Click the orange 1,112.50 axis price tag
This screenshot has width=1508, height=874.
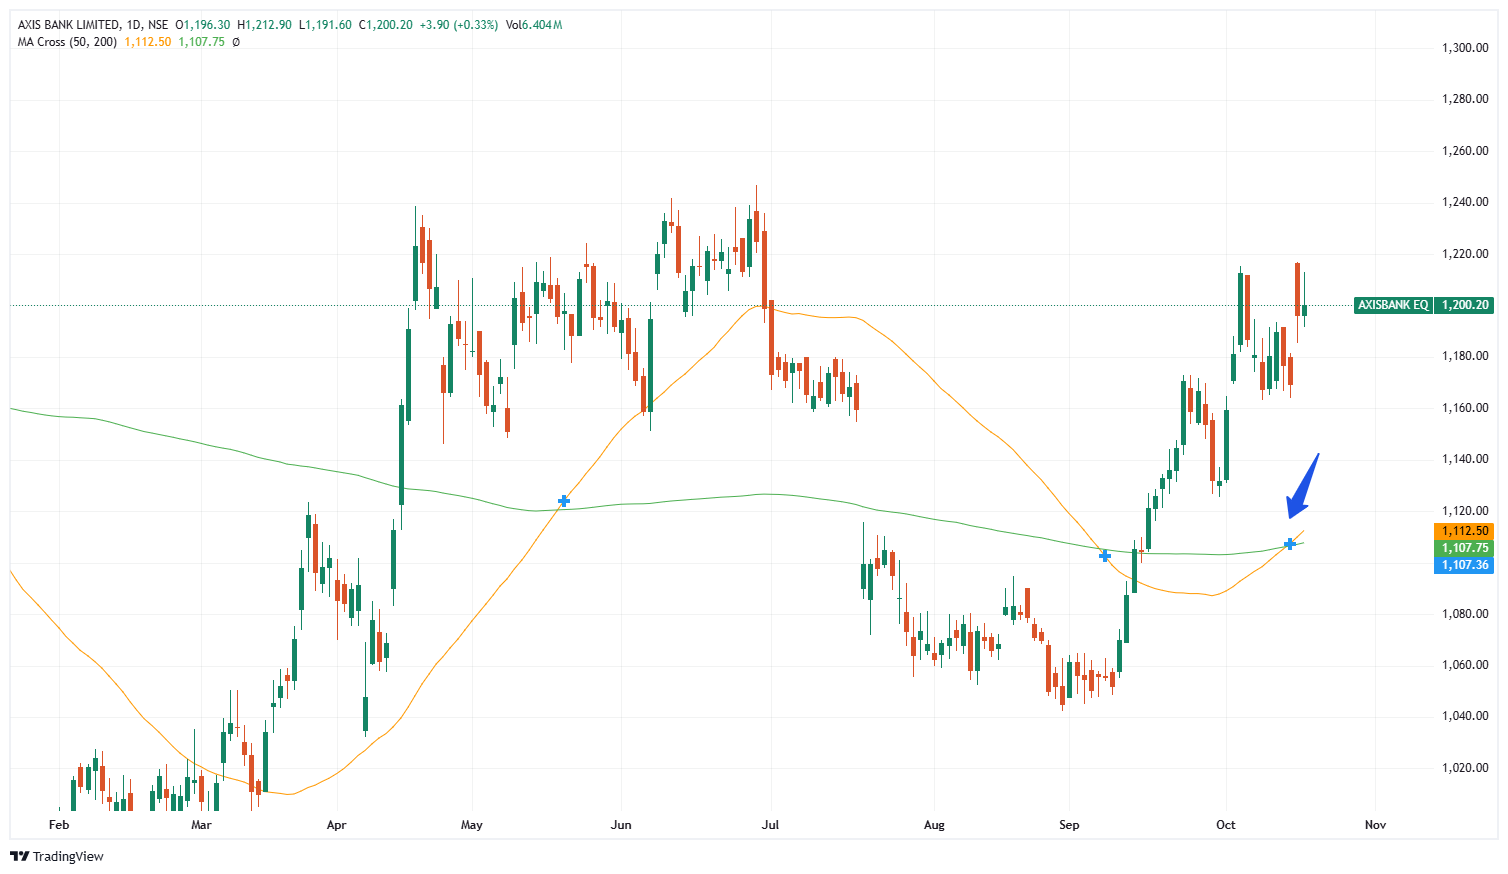point(1464,531)
